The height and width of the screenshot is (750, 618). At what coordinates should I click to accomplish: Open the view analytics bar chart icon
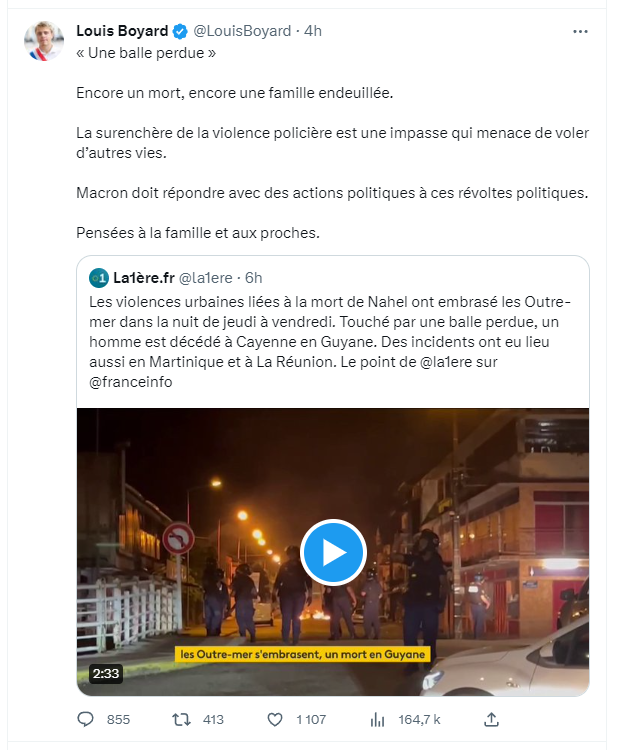pos(377,719)
